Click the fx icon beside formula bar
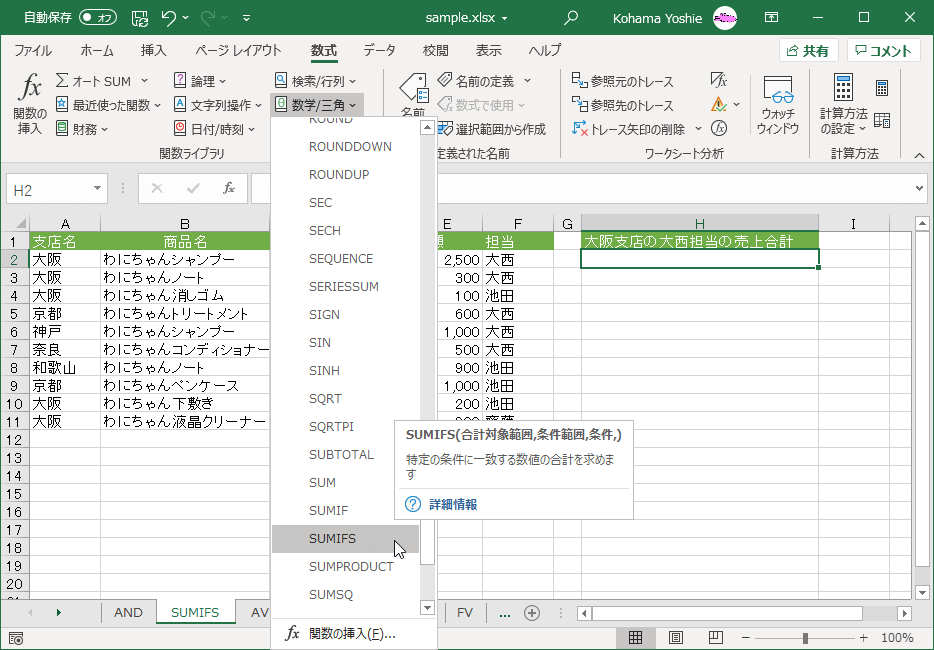Image resolution: width=934 pixels, height=650 pixels. (229, 188)
